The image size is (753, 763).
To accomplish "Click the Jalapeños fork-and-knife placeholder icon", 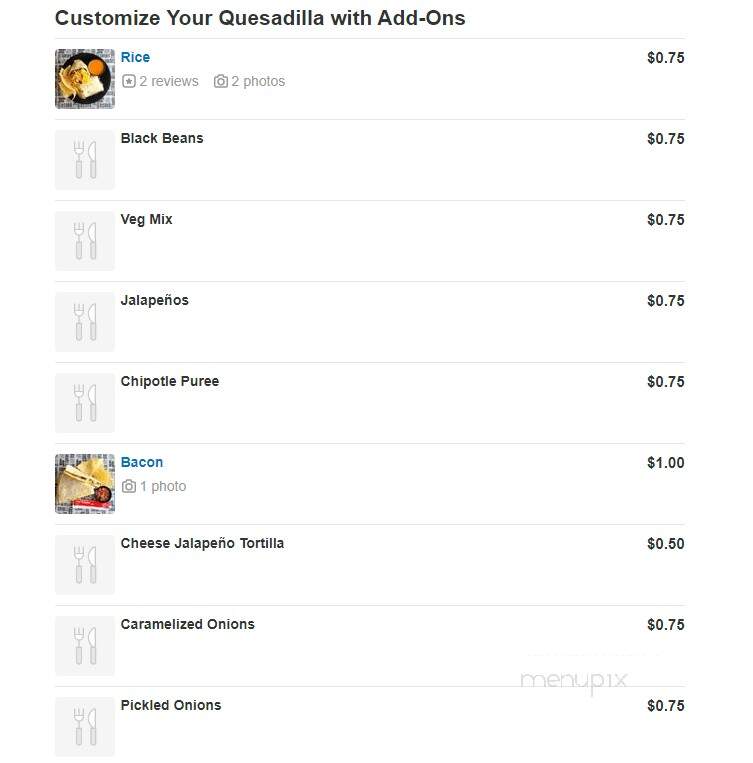I will tap(85, 322).
